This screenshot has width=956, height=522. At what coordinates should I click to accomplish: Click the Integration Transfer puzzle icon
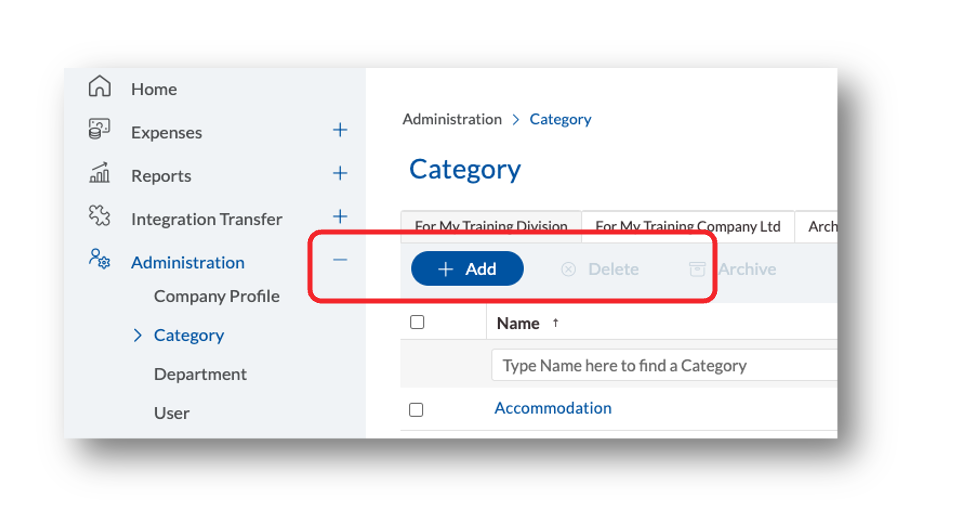(99, 217)
